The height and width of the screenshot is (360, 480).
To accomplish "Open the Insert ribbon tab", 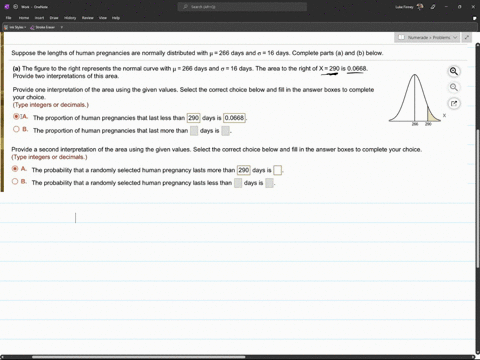I will pos(39,18).
